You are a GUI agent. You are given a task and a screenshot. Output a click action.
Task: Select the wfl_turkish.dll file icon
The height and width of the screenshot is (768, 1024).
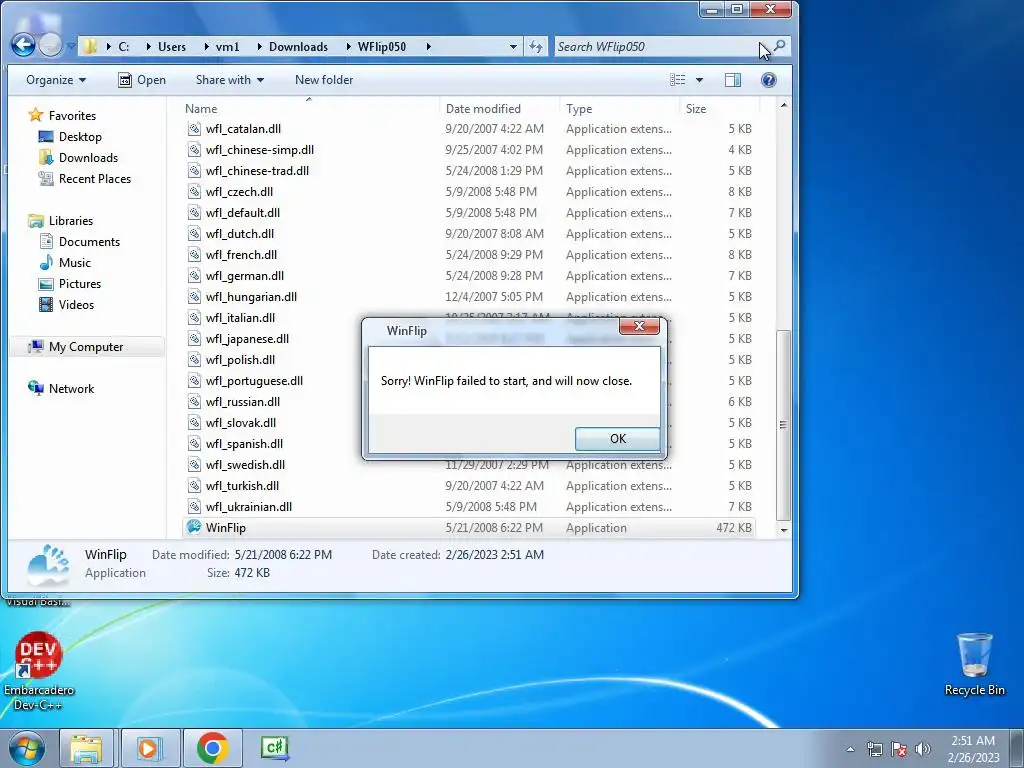pos(194,485)
